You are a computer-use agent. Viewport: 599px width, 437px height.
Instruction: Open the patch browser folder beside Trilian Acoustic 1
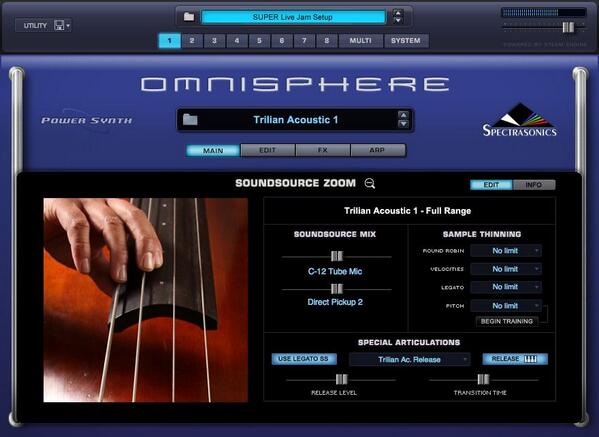pos(190,120)
